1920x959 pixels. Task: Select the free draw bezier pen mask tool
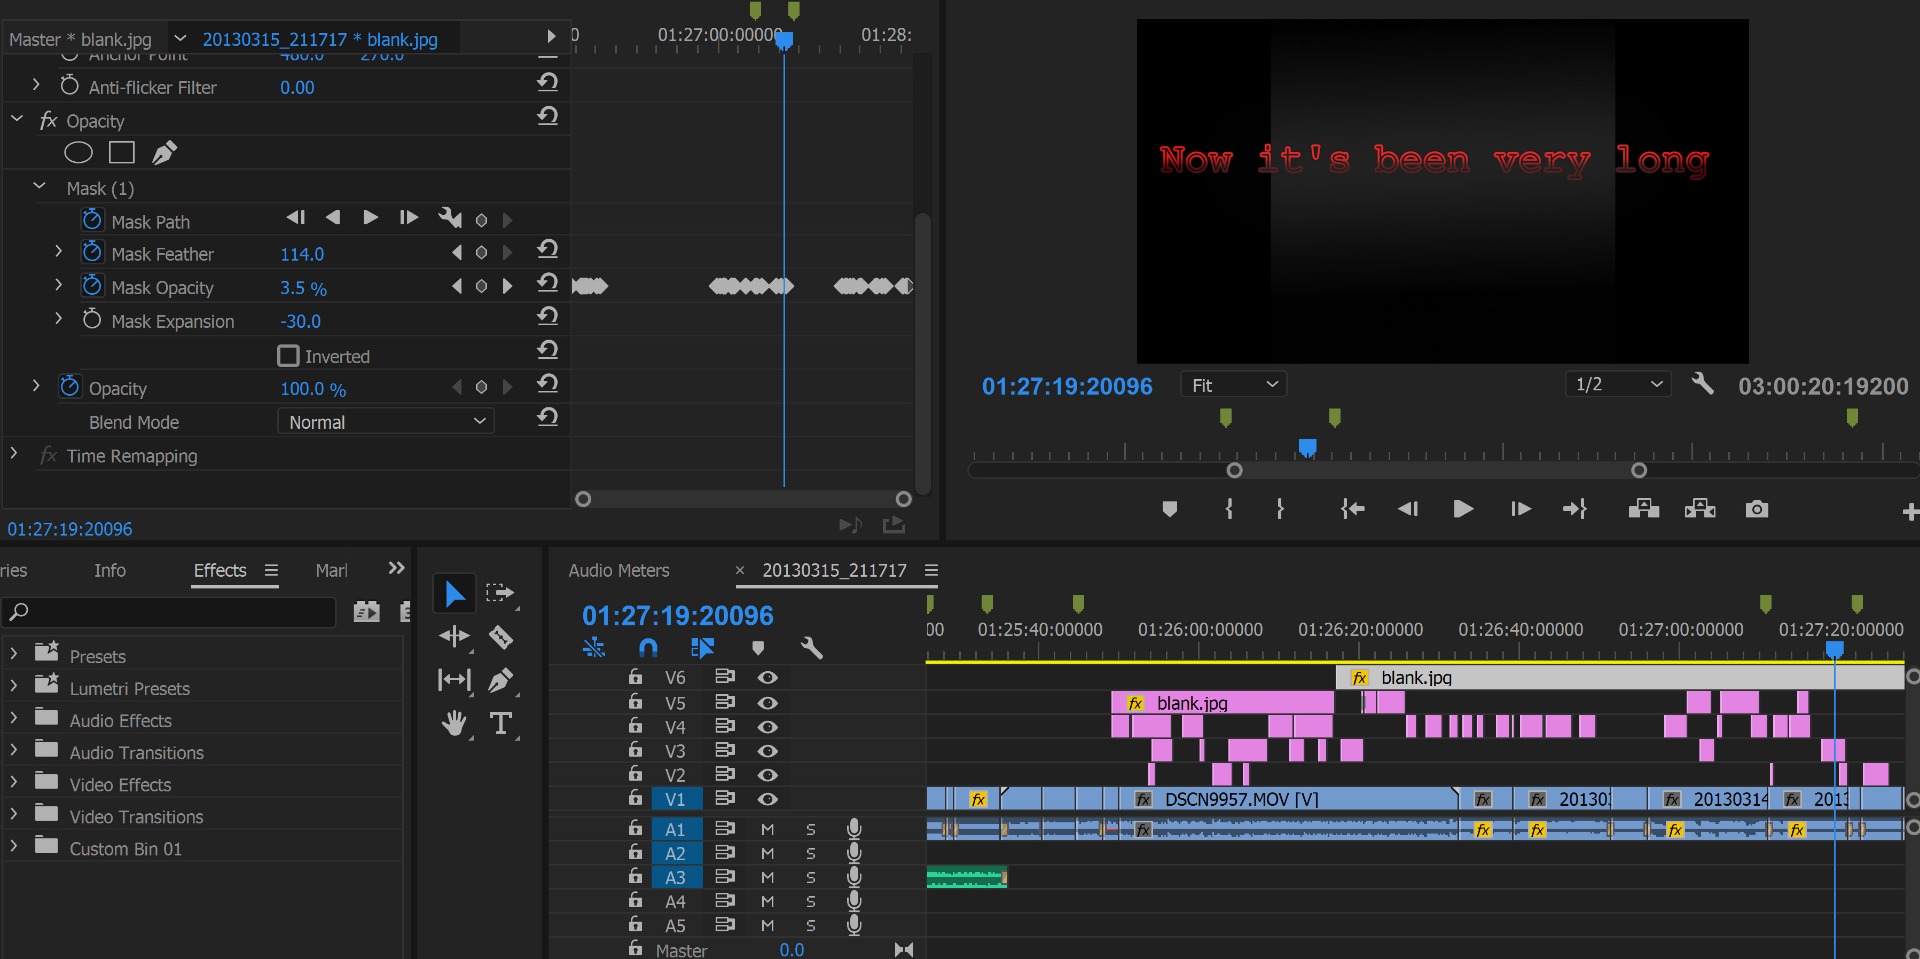[x=164, y=153]
